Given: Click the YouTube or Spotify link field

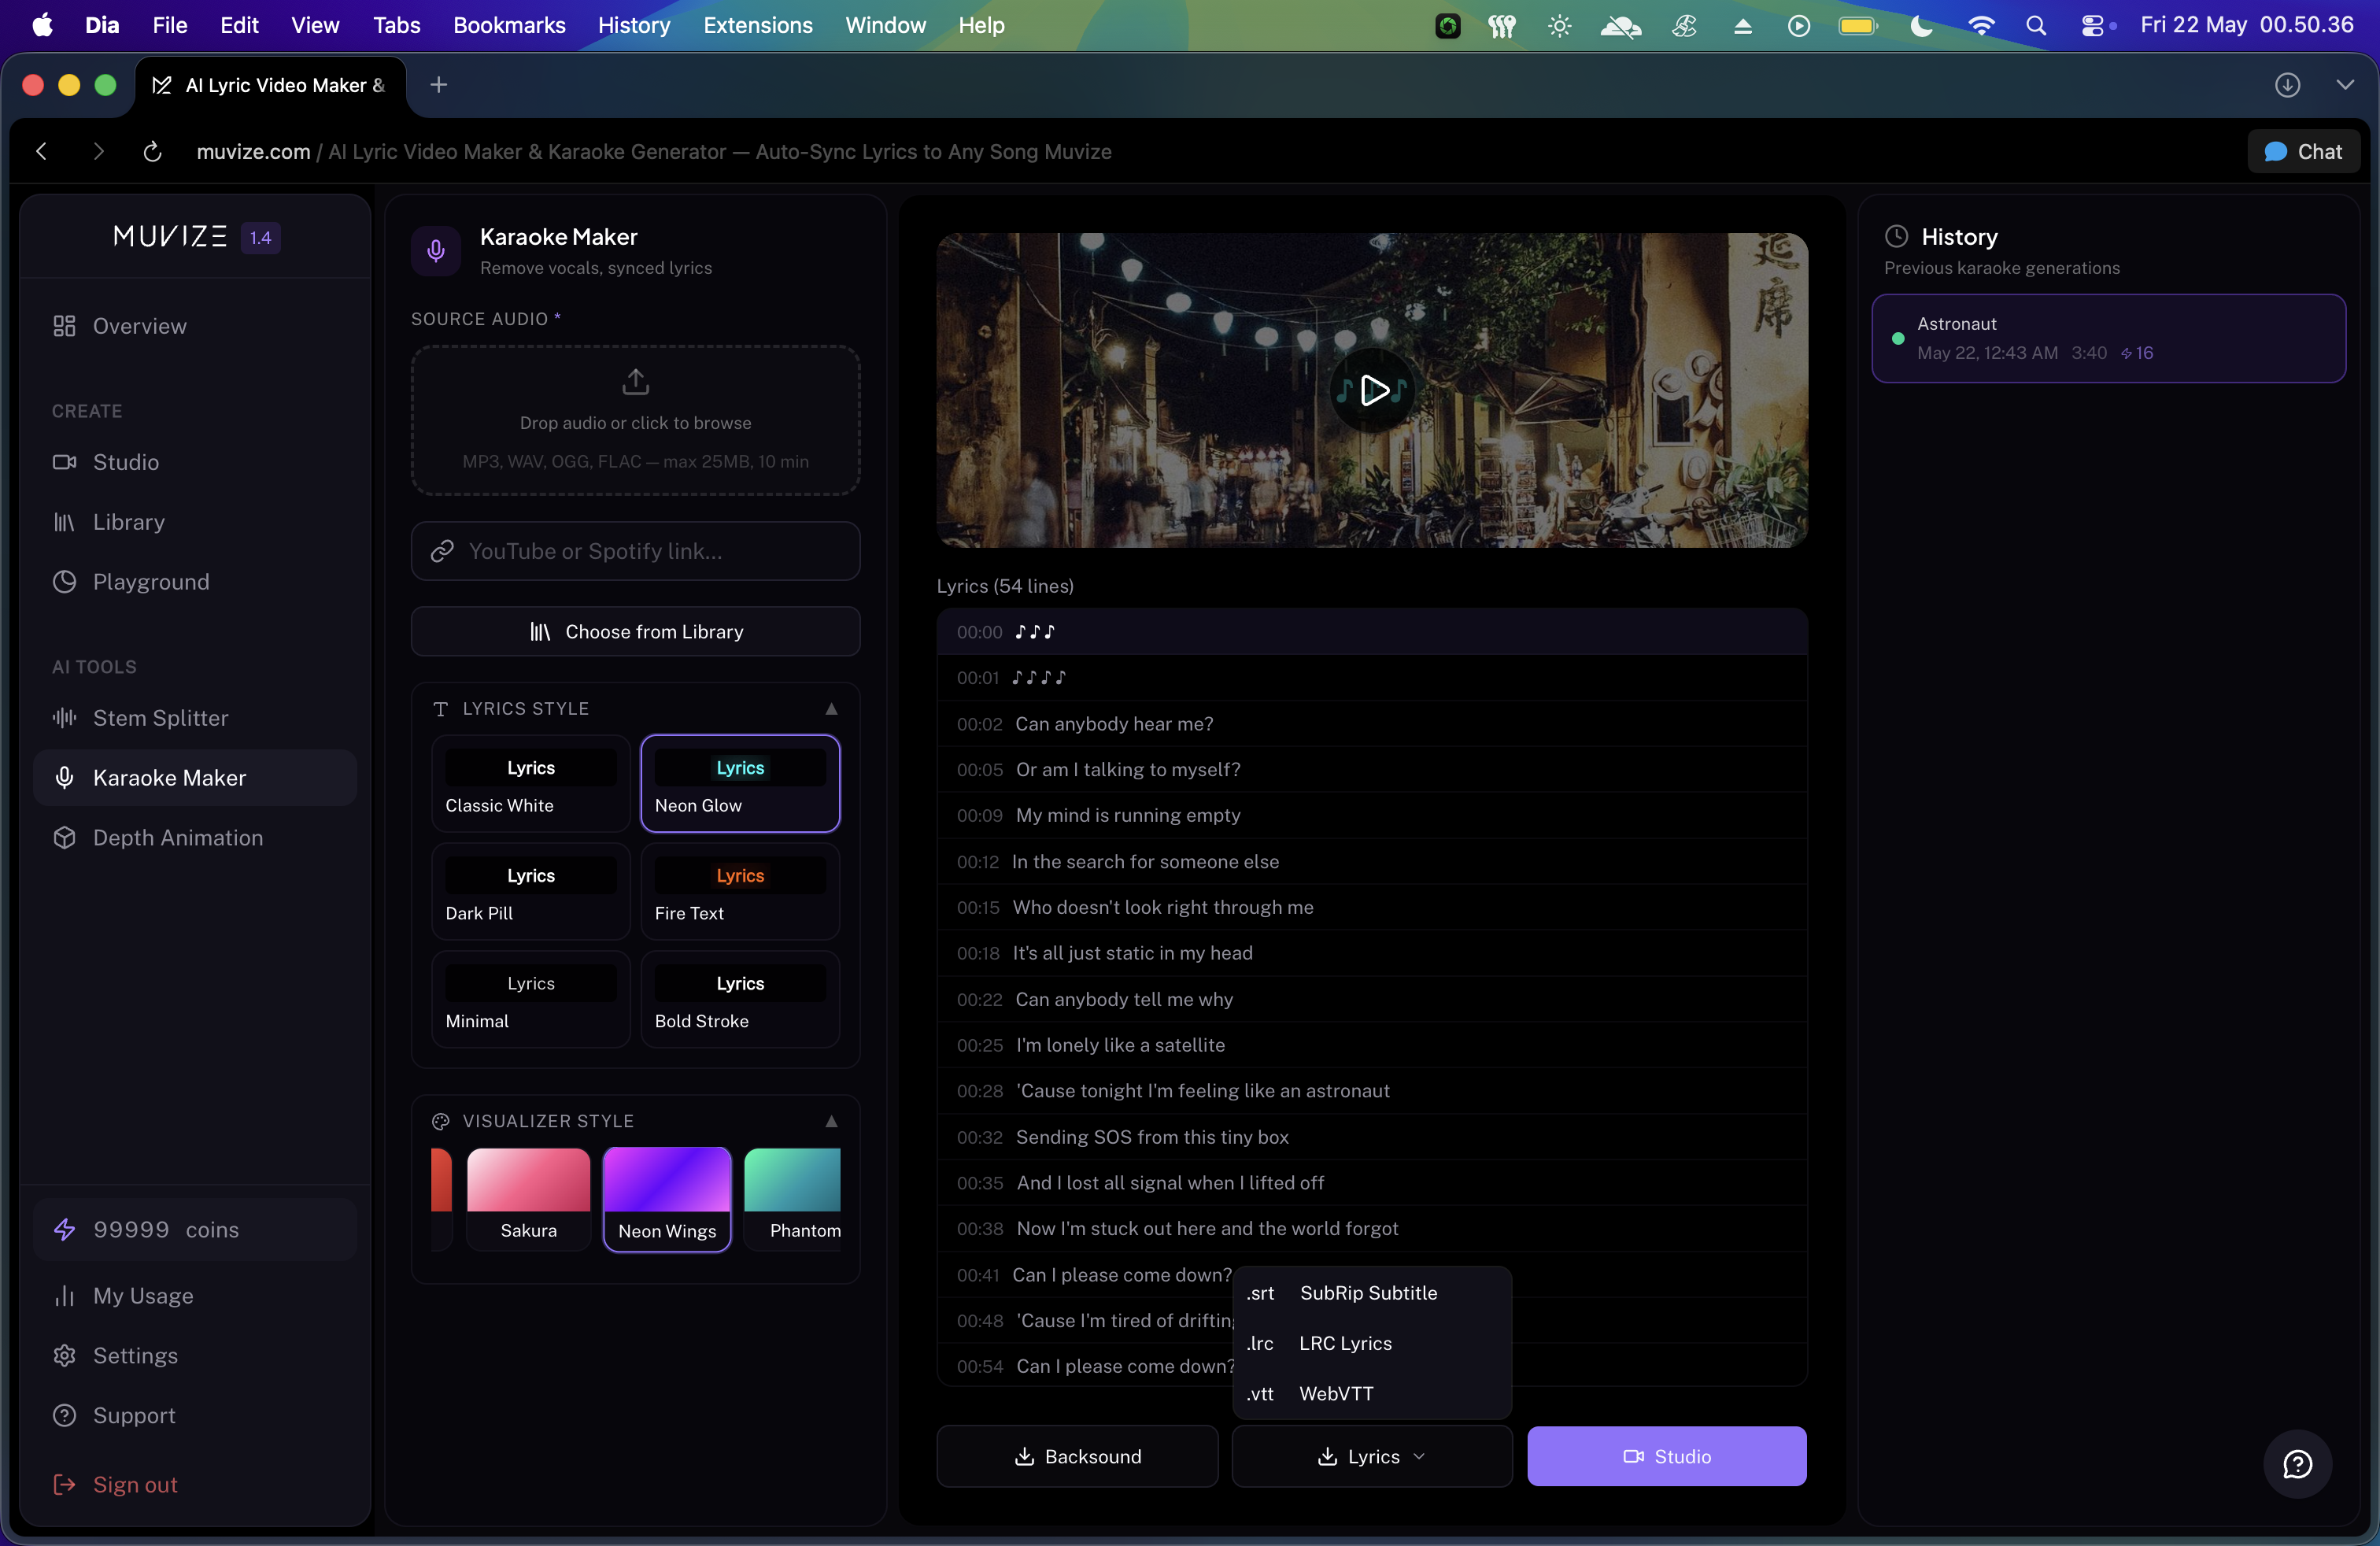Looking at the screenshot, I should (x=636, y=551).
